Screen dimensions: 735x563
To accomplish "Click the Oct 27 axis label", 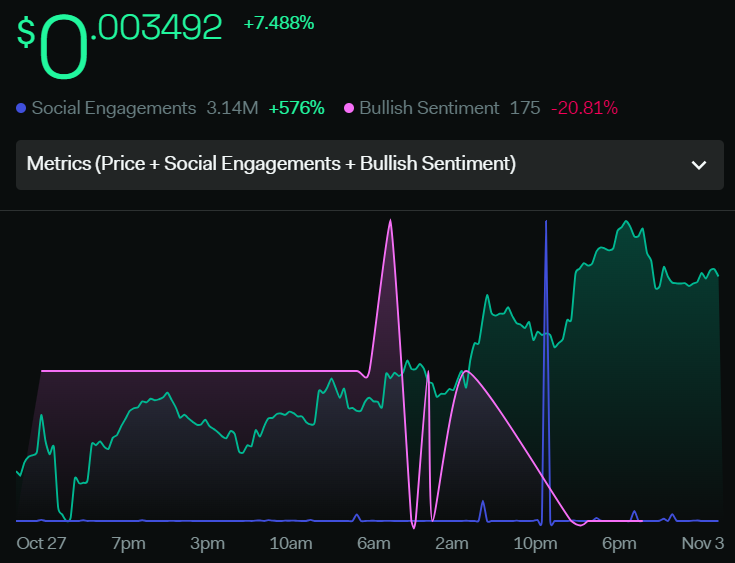I will click(x=41, y=543).
